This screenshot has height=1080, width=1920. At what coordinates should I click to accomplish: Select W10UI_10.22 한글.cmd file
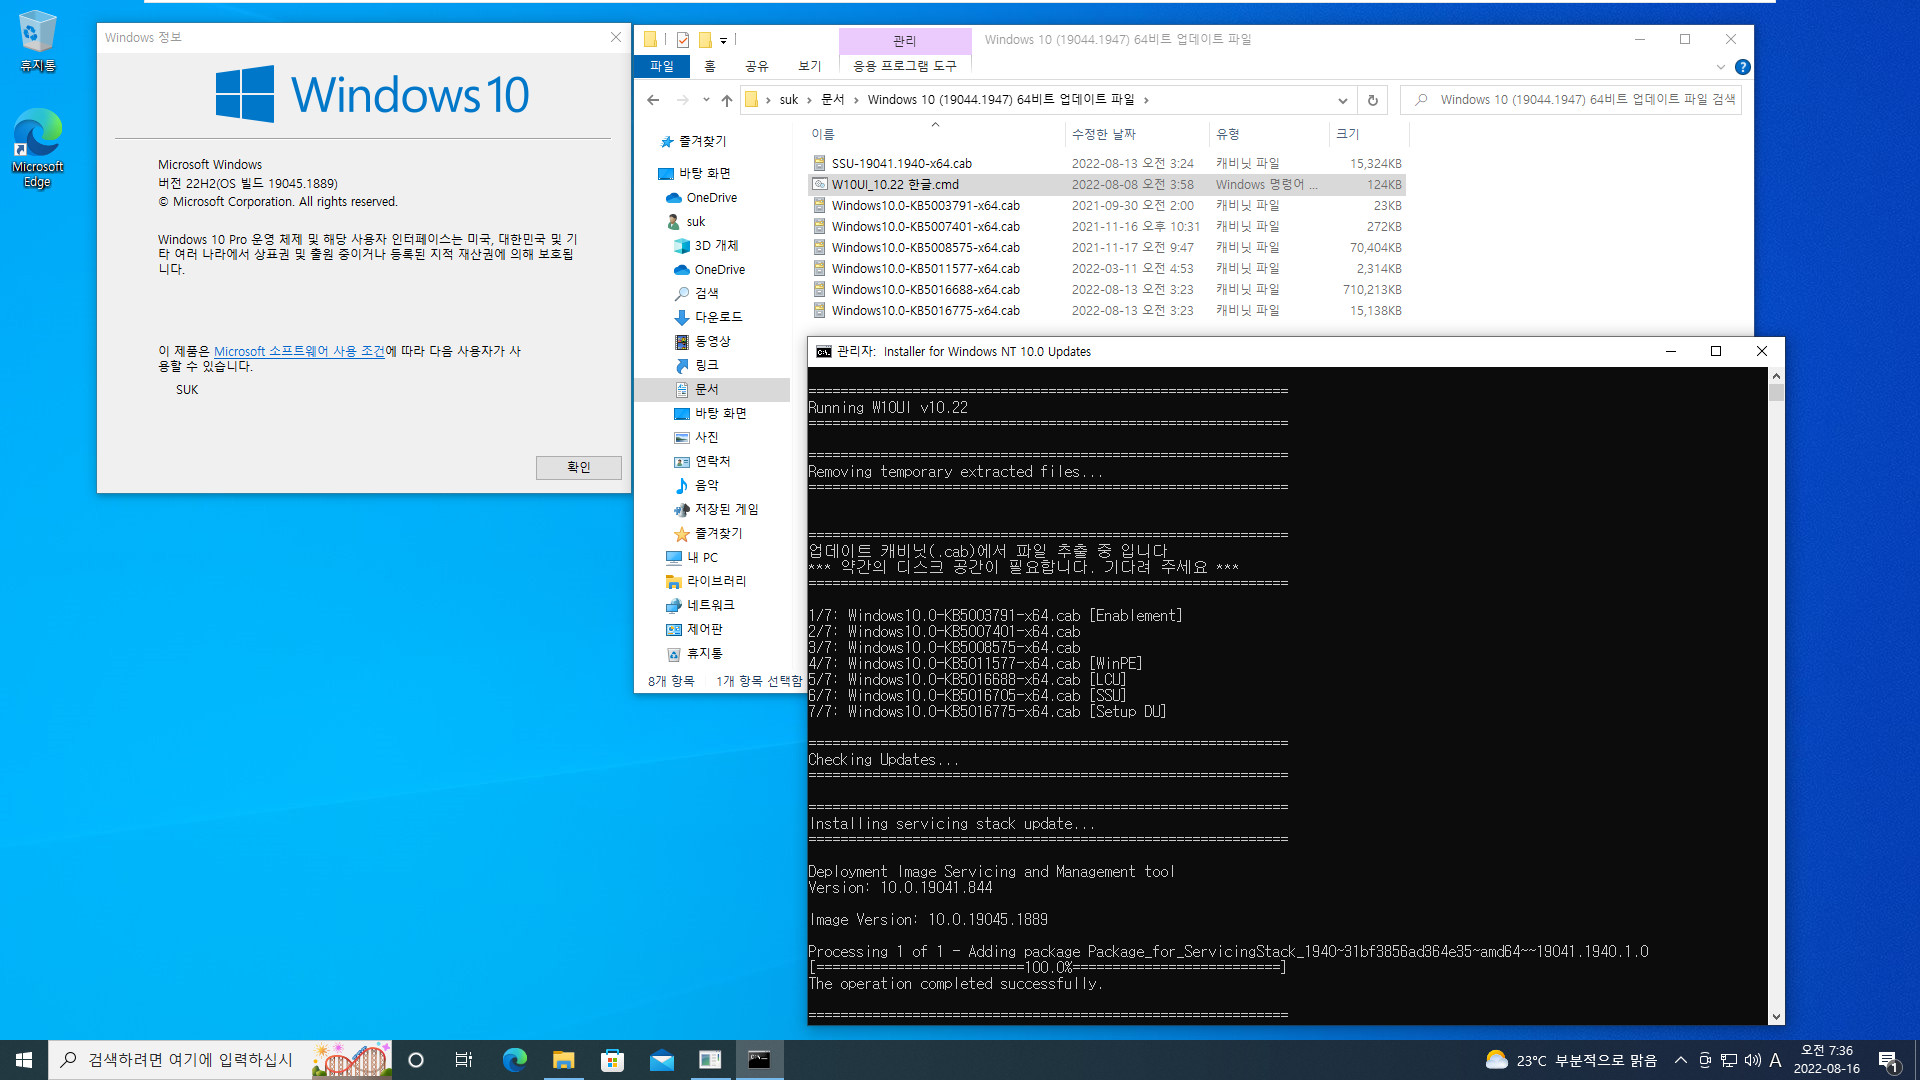tap(1106, 185)
